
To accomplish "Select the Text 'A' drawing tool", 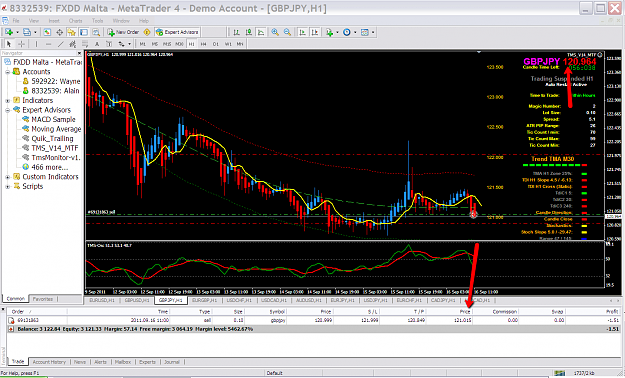I will point(96,44).
